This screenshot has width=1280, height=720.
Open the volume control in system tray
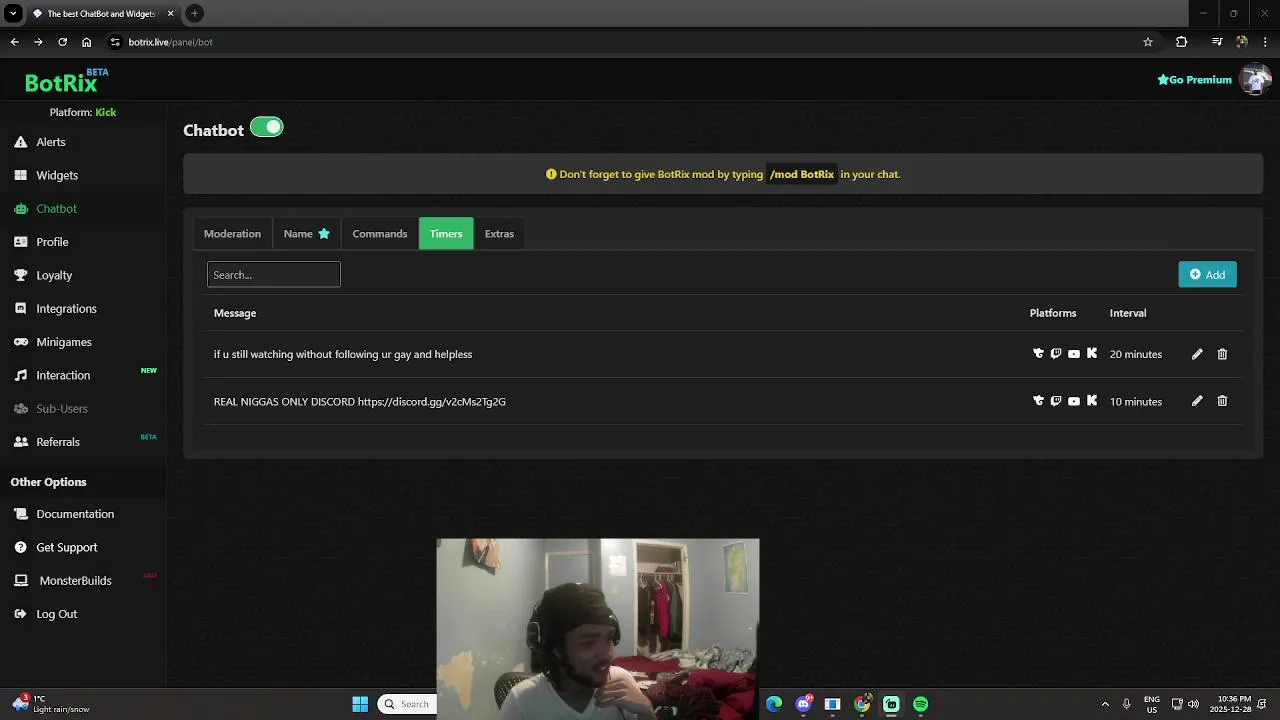(x=1193, y=704)
